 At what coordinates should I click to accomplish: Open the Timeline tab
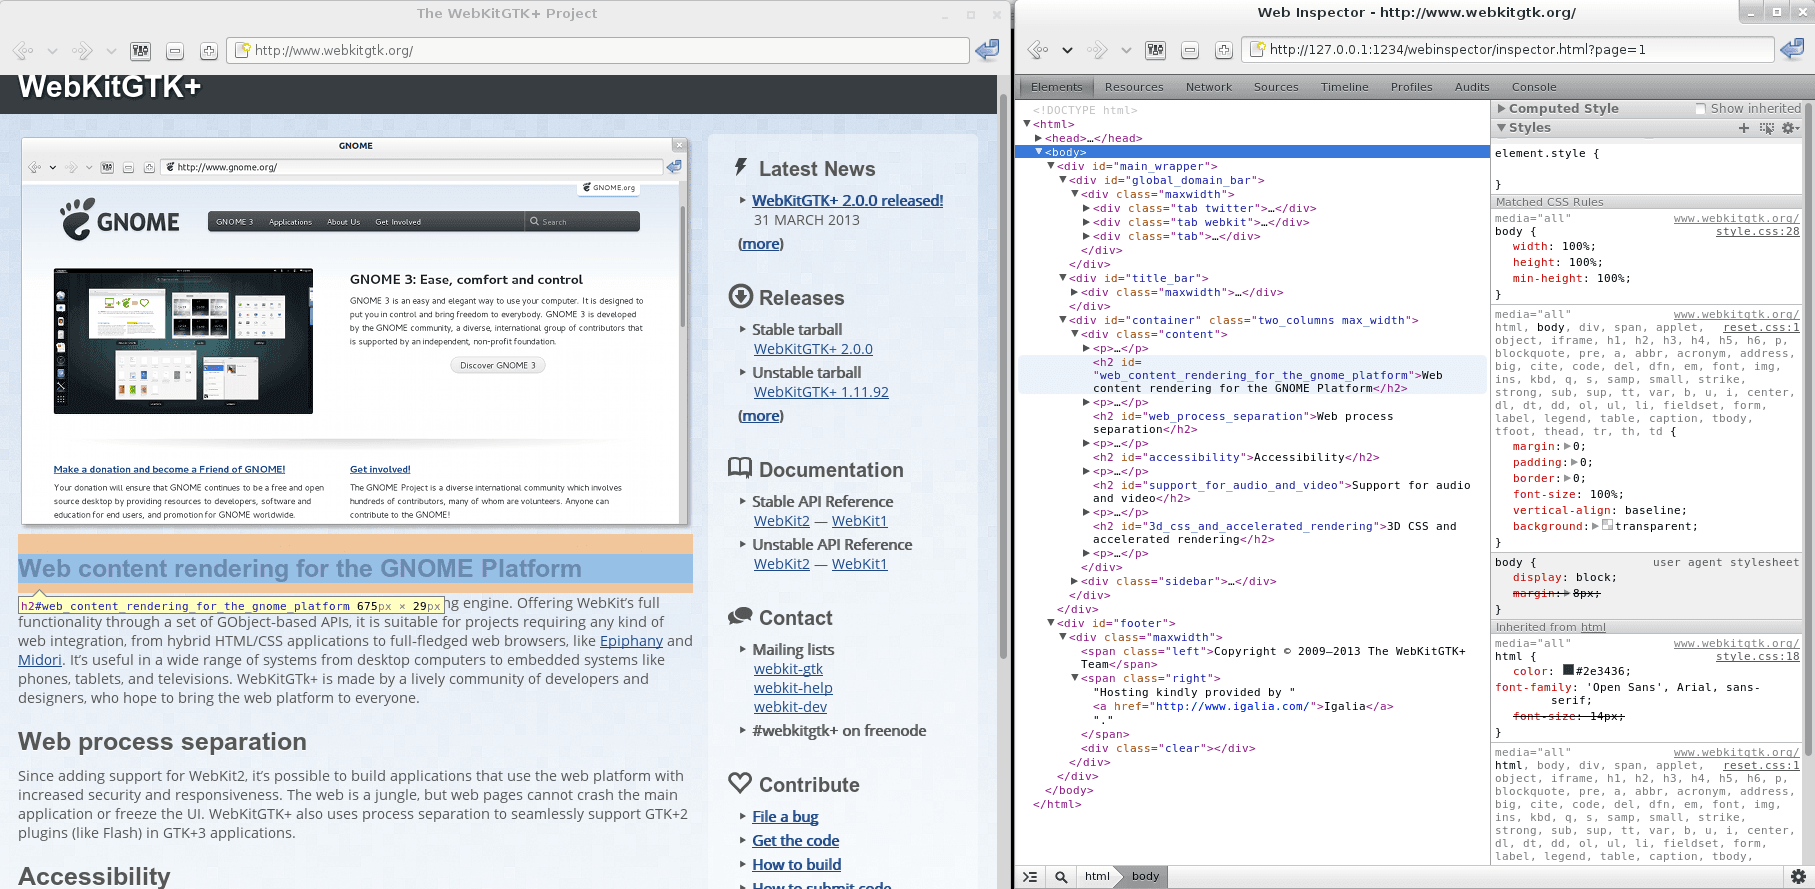1344,87
